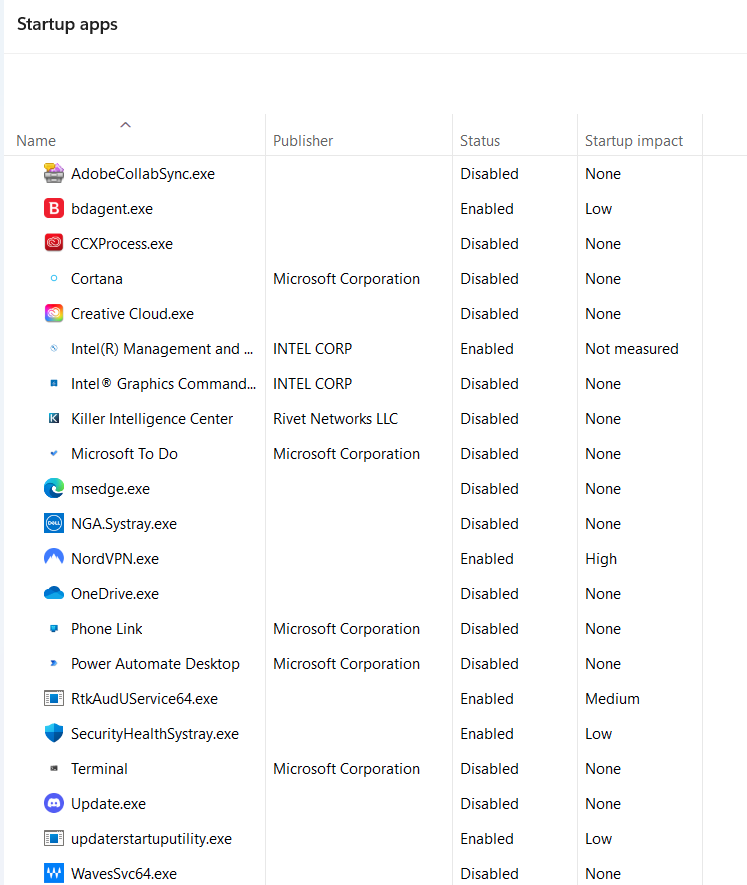
Task: Click Rivet Networks LLC publisher cell
Action: point(335,419)
